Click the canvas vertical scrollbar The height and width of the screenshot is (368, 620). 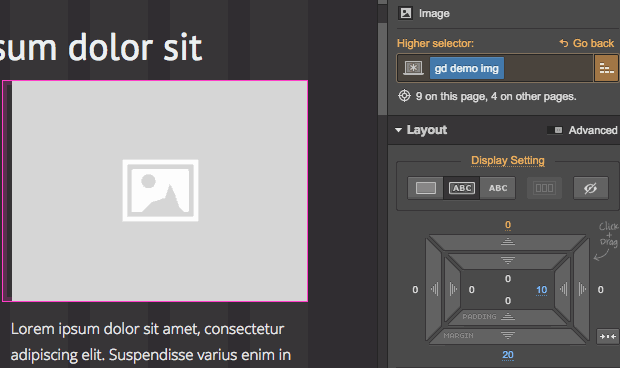pos(382,67)
